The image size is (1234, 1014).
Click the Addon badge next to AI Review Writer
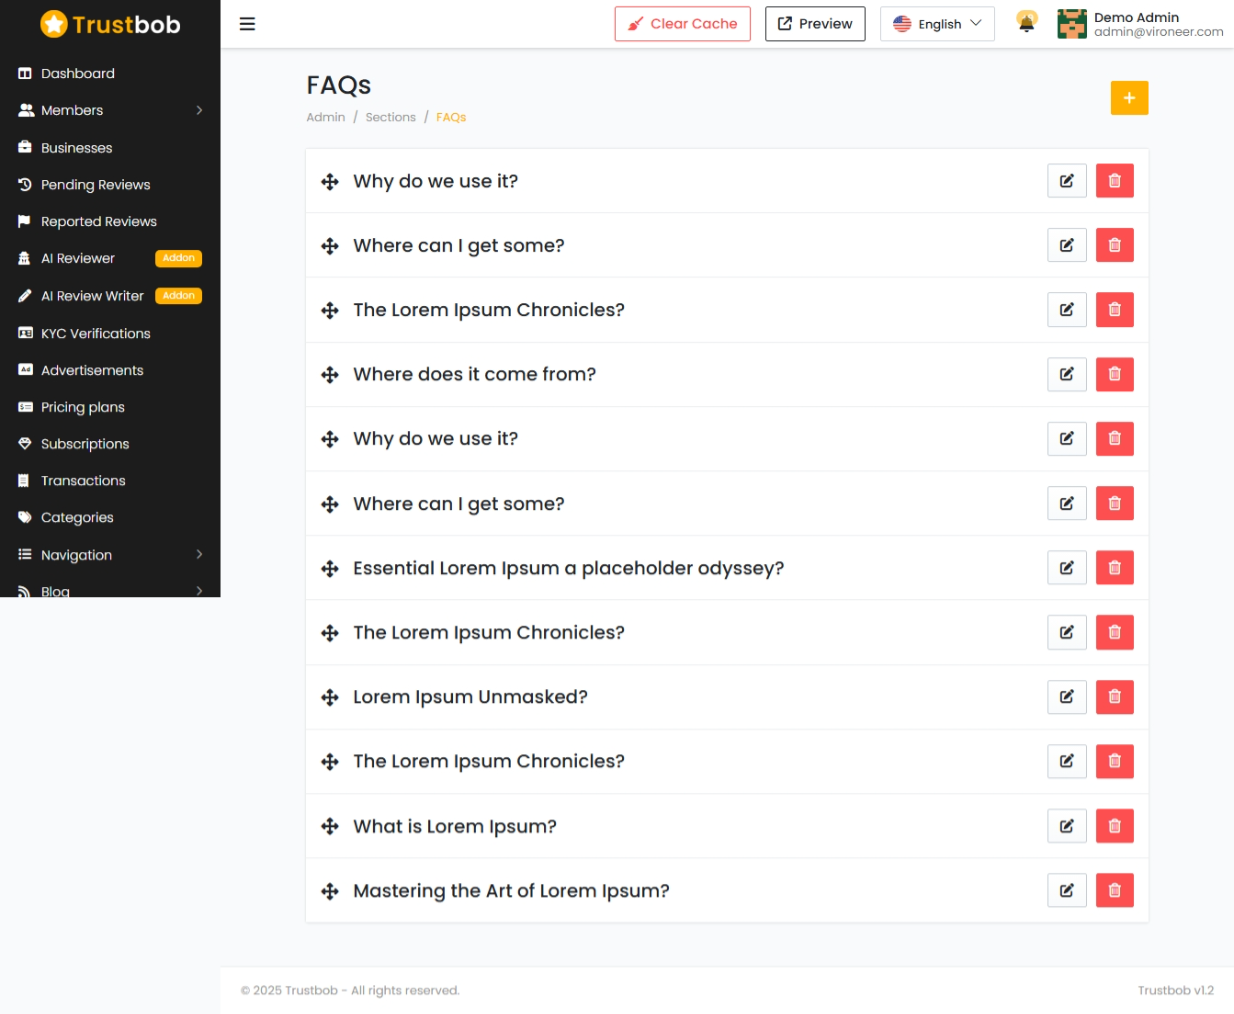(x=179, y=296)
